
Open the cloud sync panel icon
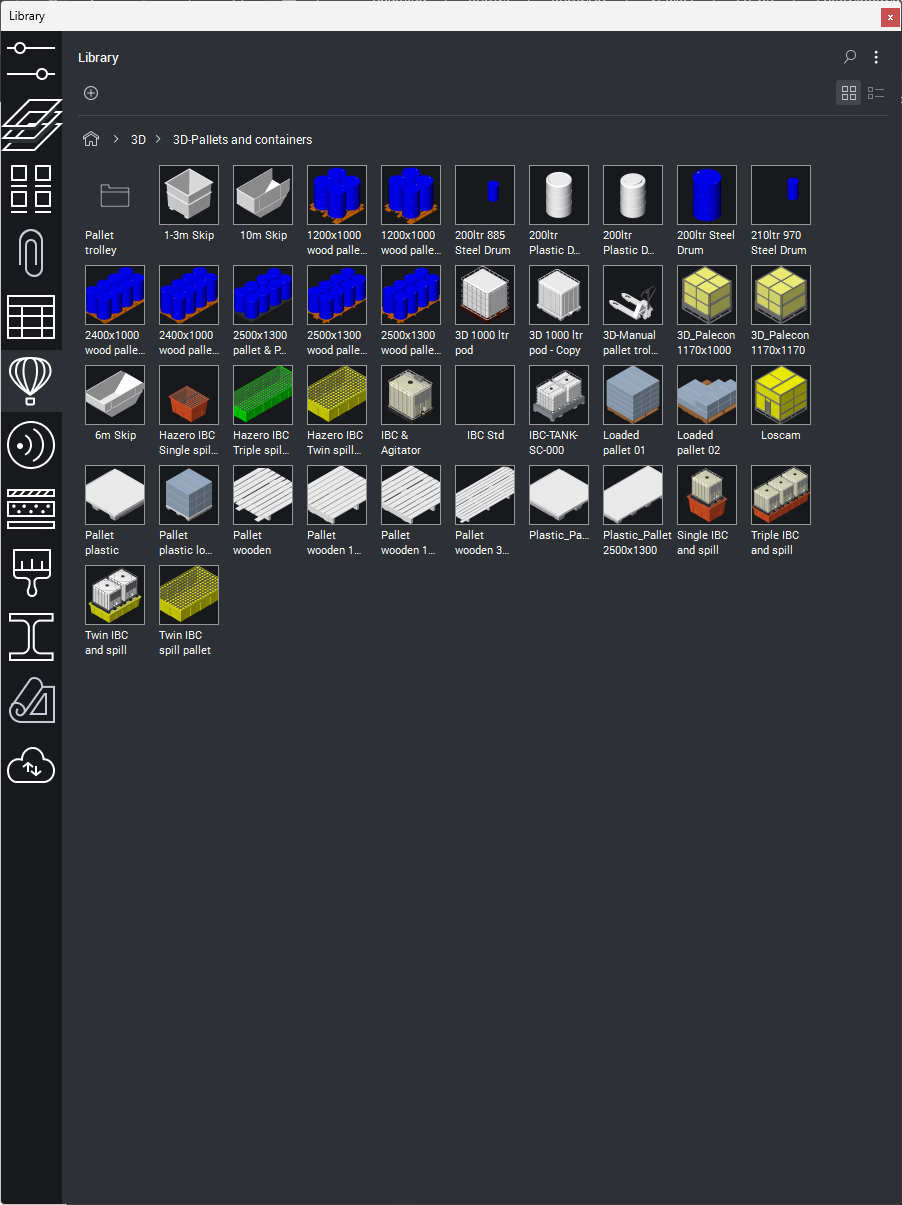pyautogui.click(x=30, y=767)
